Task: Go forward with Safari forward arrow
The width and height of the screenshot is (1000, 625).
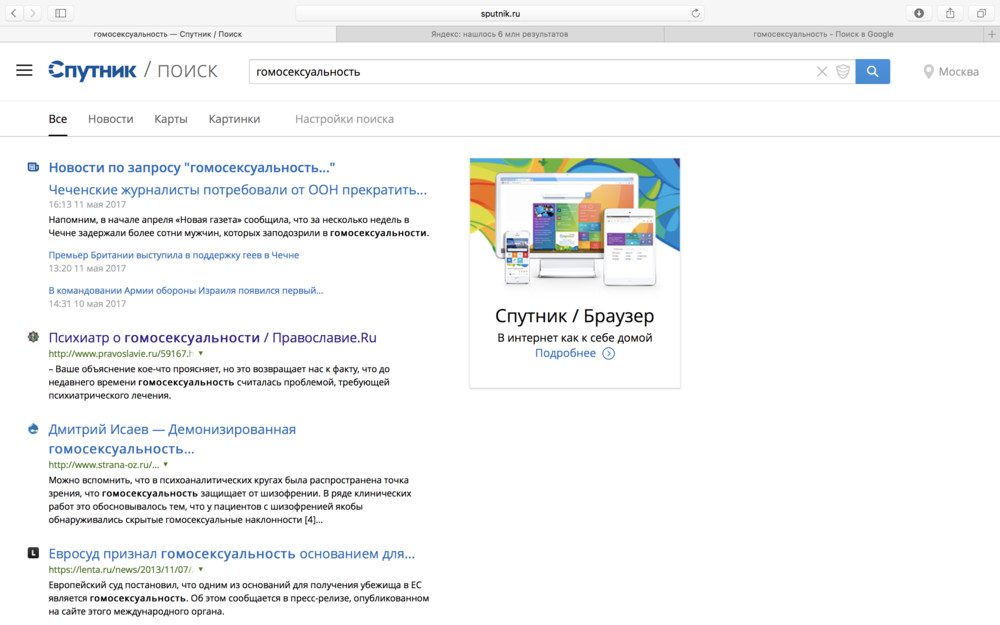Action: 33,13
